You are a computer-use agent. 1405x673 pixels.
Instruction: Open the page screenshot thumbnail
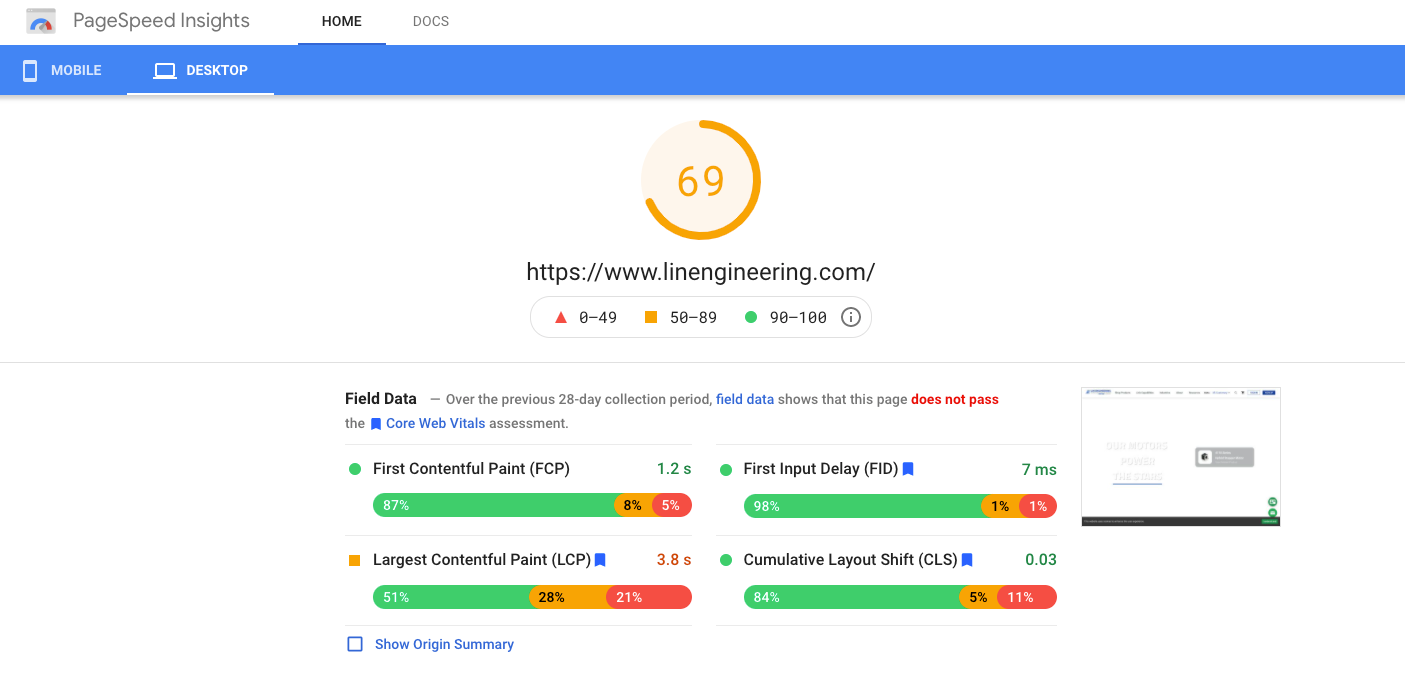[x=1181, y=456]
